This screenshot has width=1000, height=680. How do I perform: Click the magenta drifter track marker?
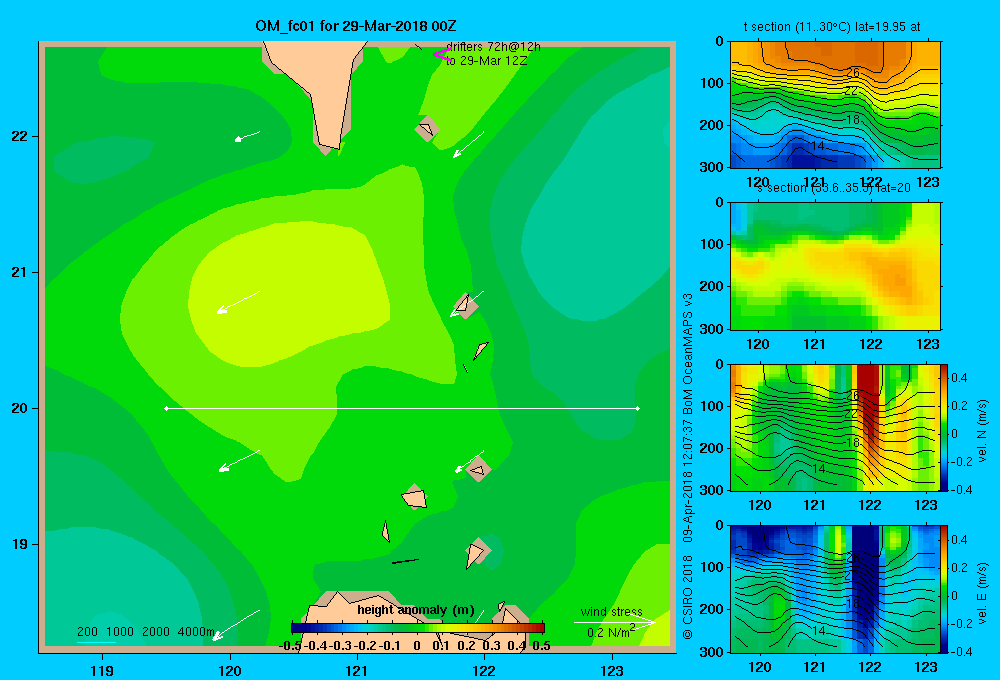[441, 55]
